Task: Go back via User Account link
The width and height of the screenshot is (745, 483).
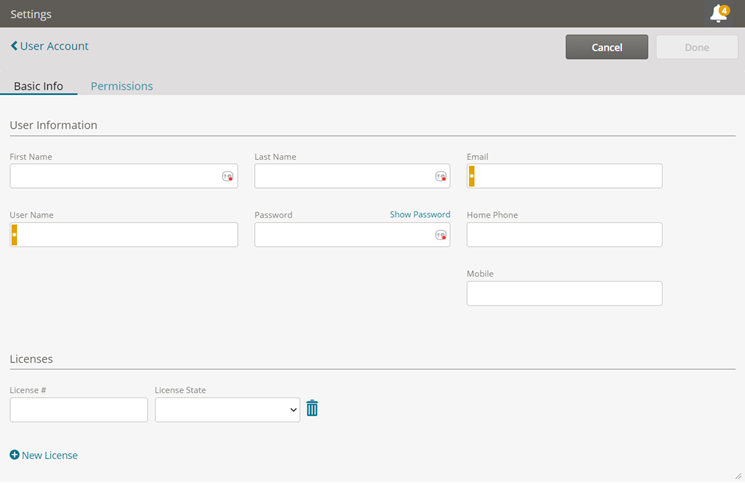Action: pyautogui.click(x=54, y=46)
